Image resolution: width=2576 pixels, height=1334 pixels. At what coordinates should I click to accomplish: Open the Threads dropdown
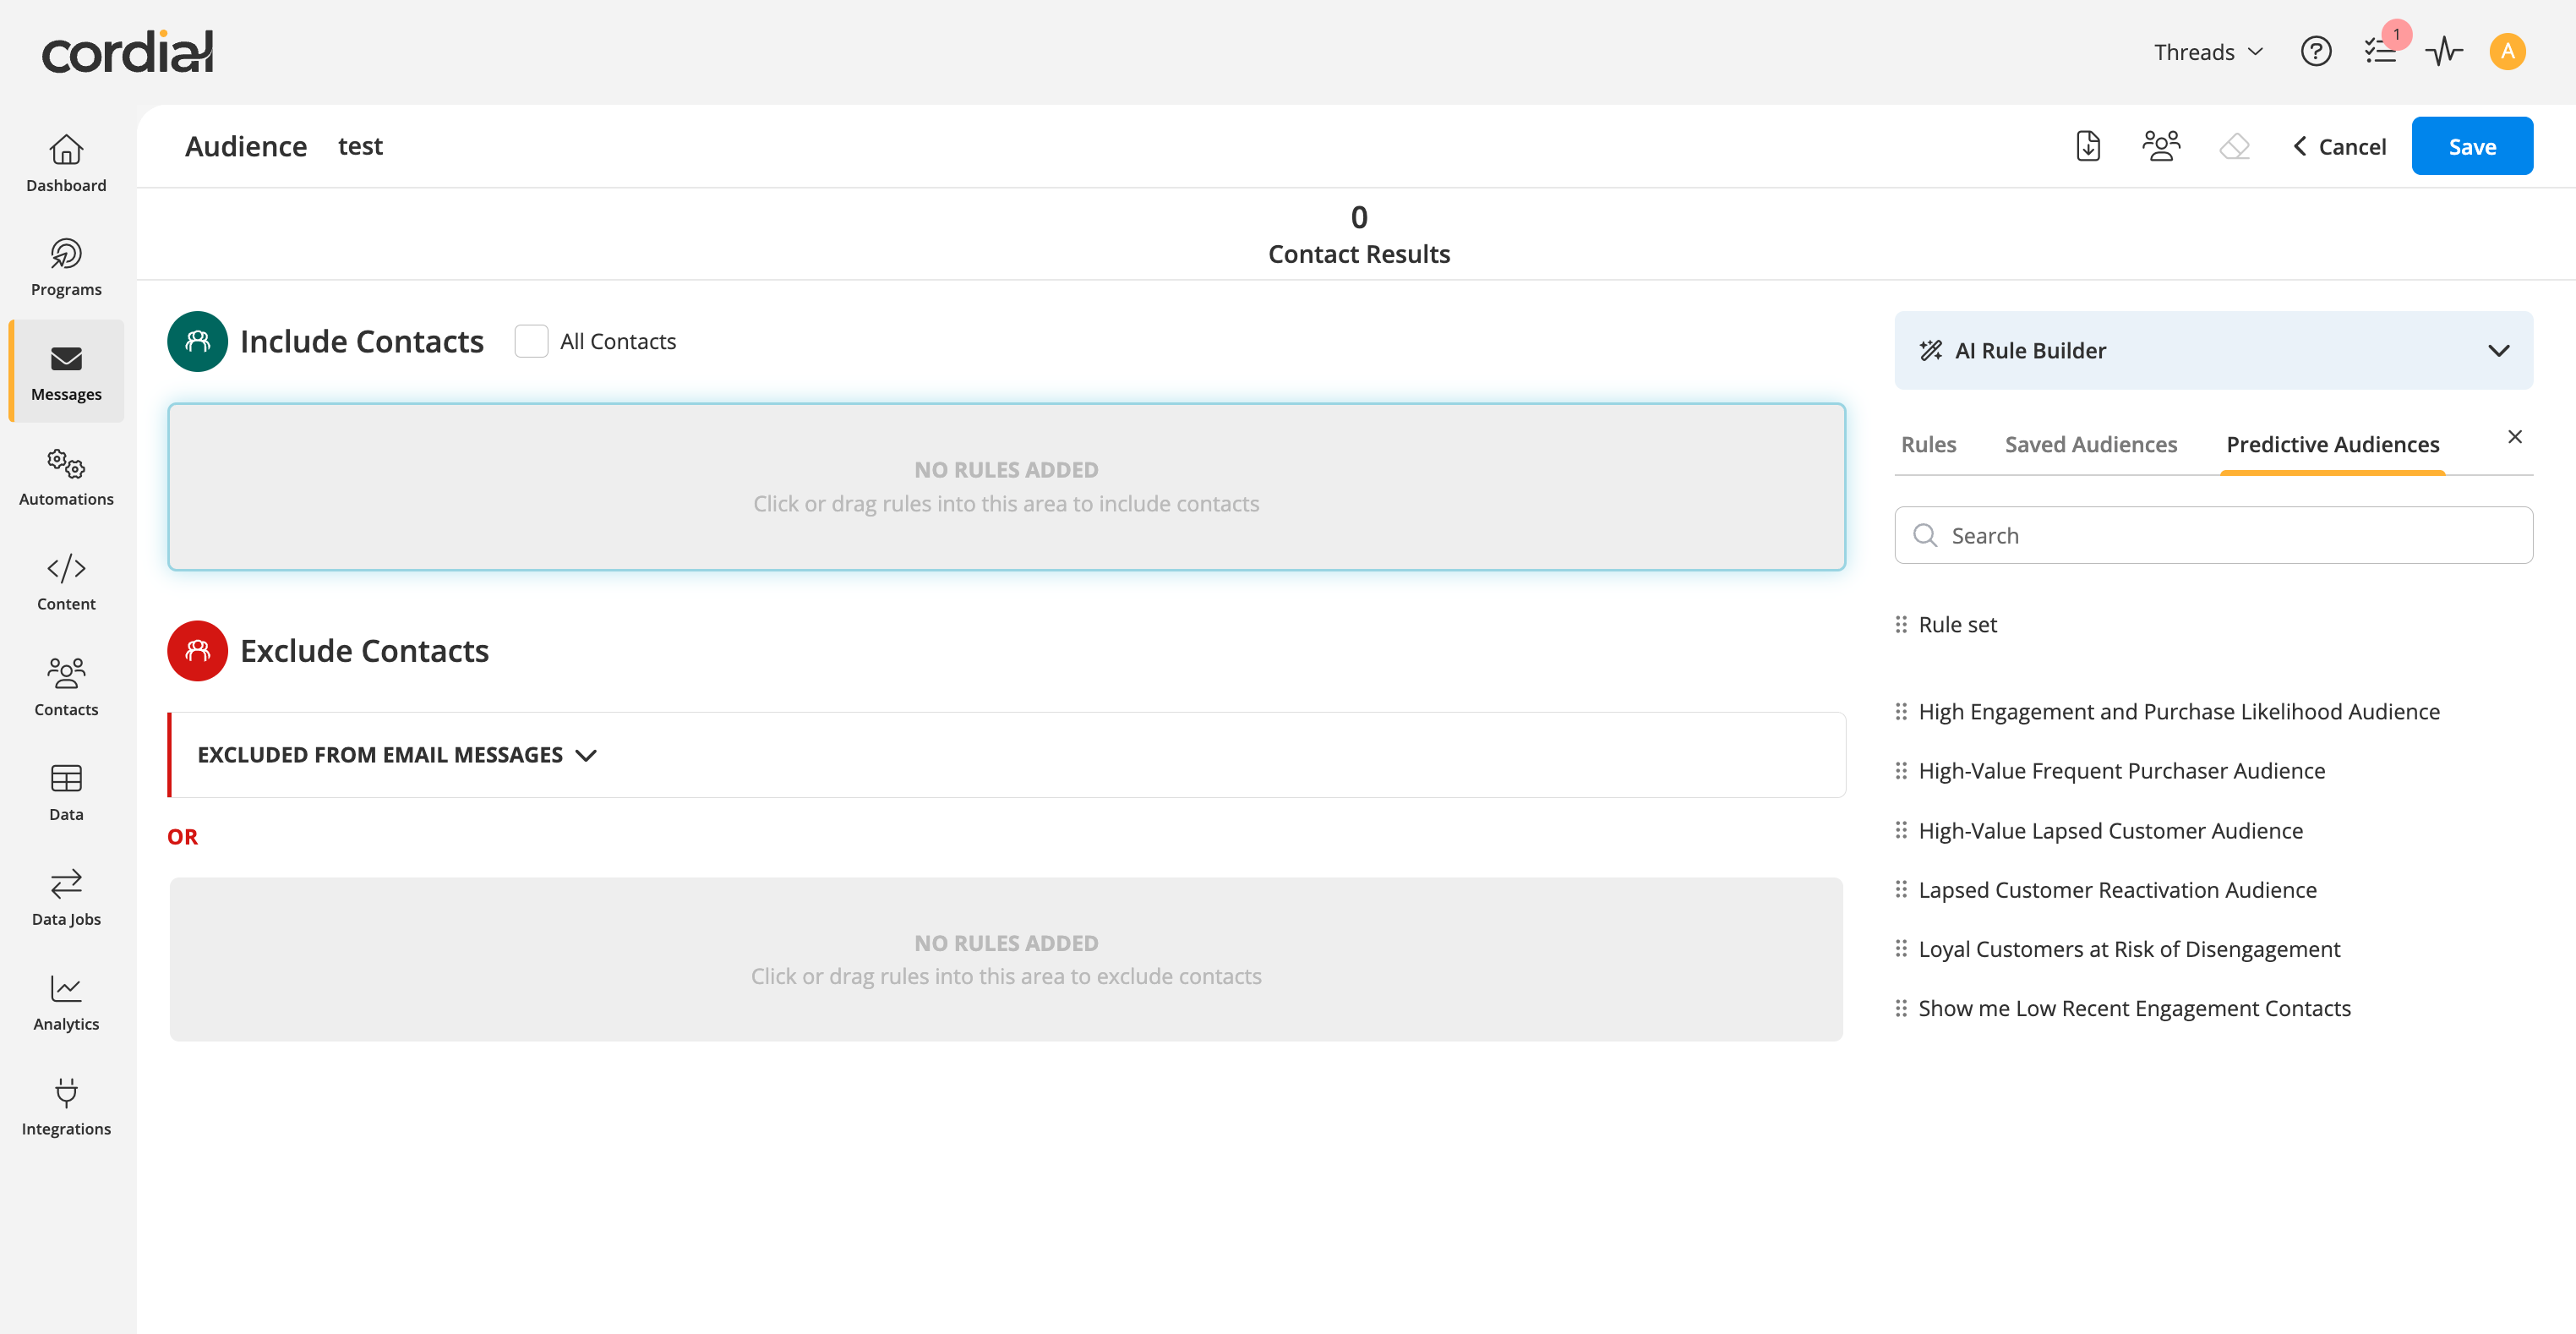point(2207,52)
